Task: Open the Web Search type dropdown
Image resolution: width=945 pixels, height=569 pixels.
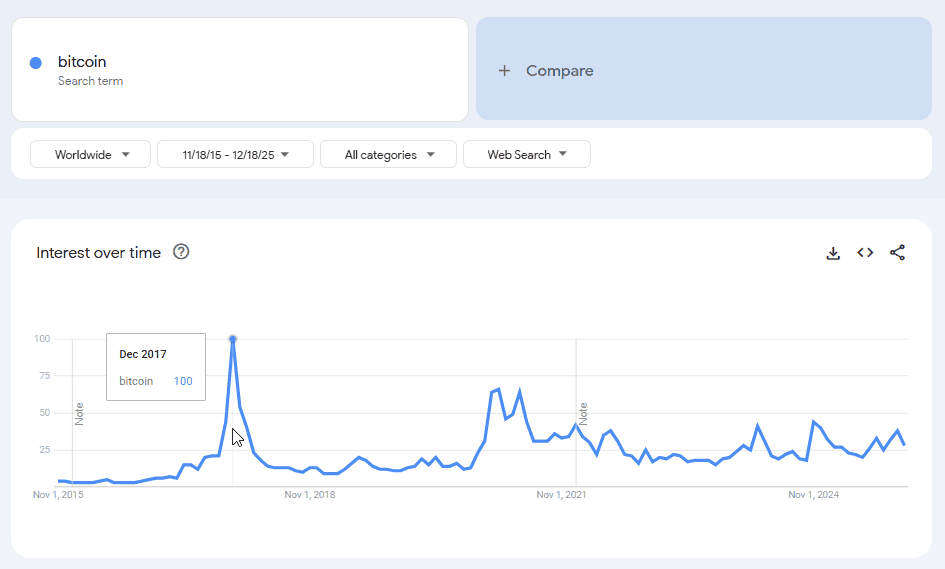Action: click(x=527, y=154)
